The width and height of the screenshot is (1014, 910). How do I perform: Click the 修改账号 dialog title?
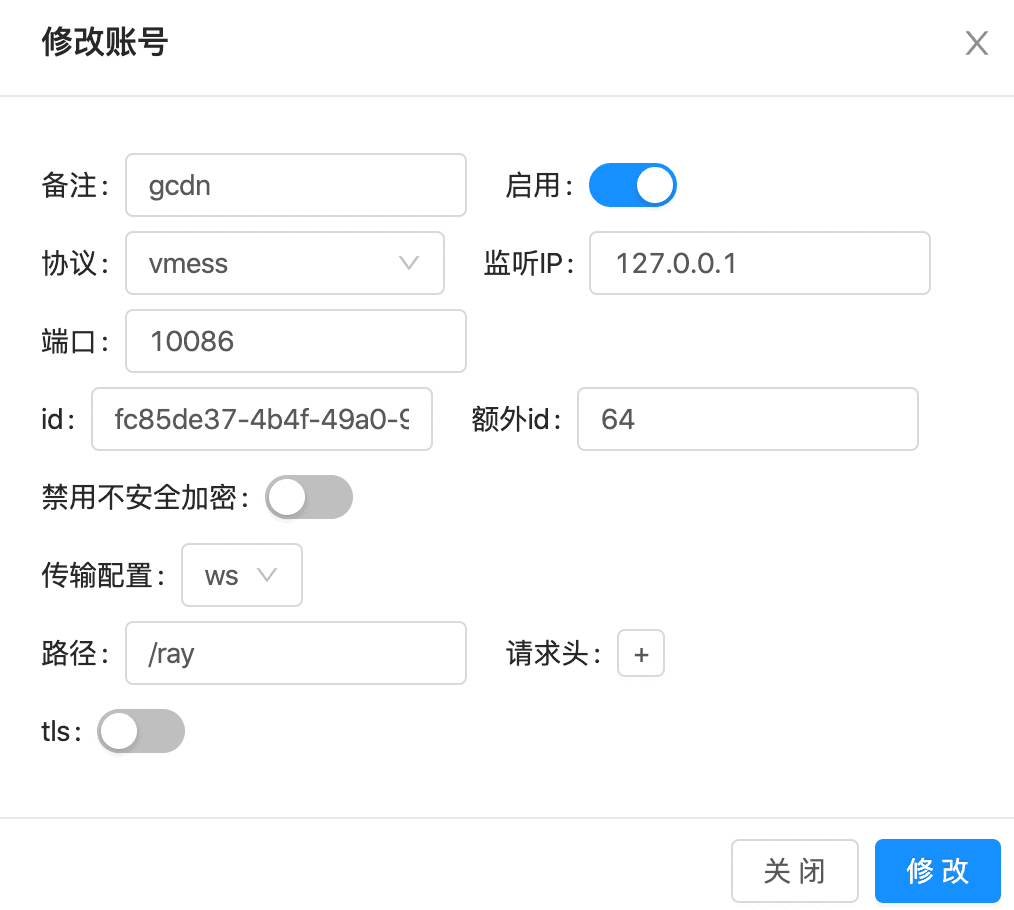click(x=105, y=43)
